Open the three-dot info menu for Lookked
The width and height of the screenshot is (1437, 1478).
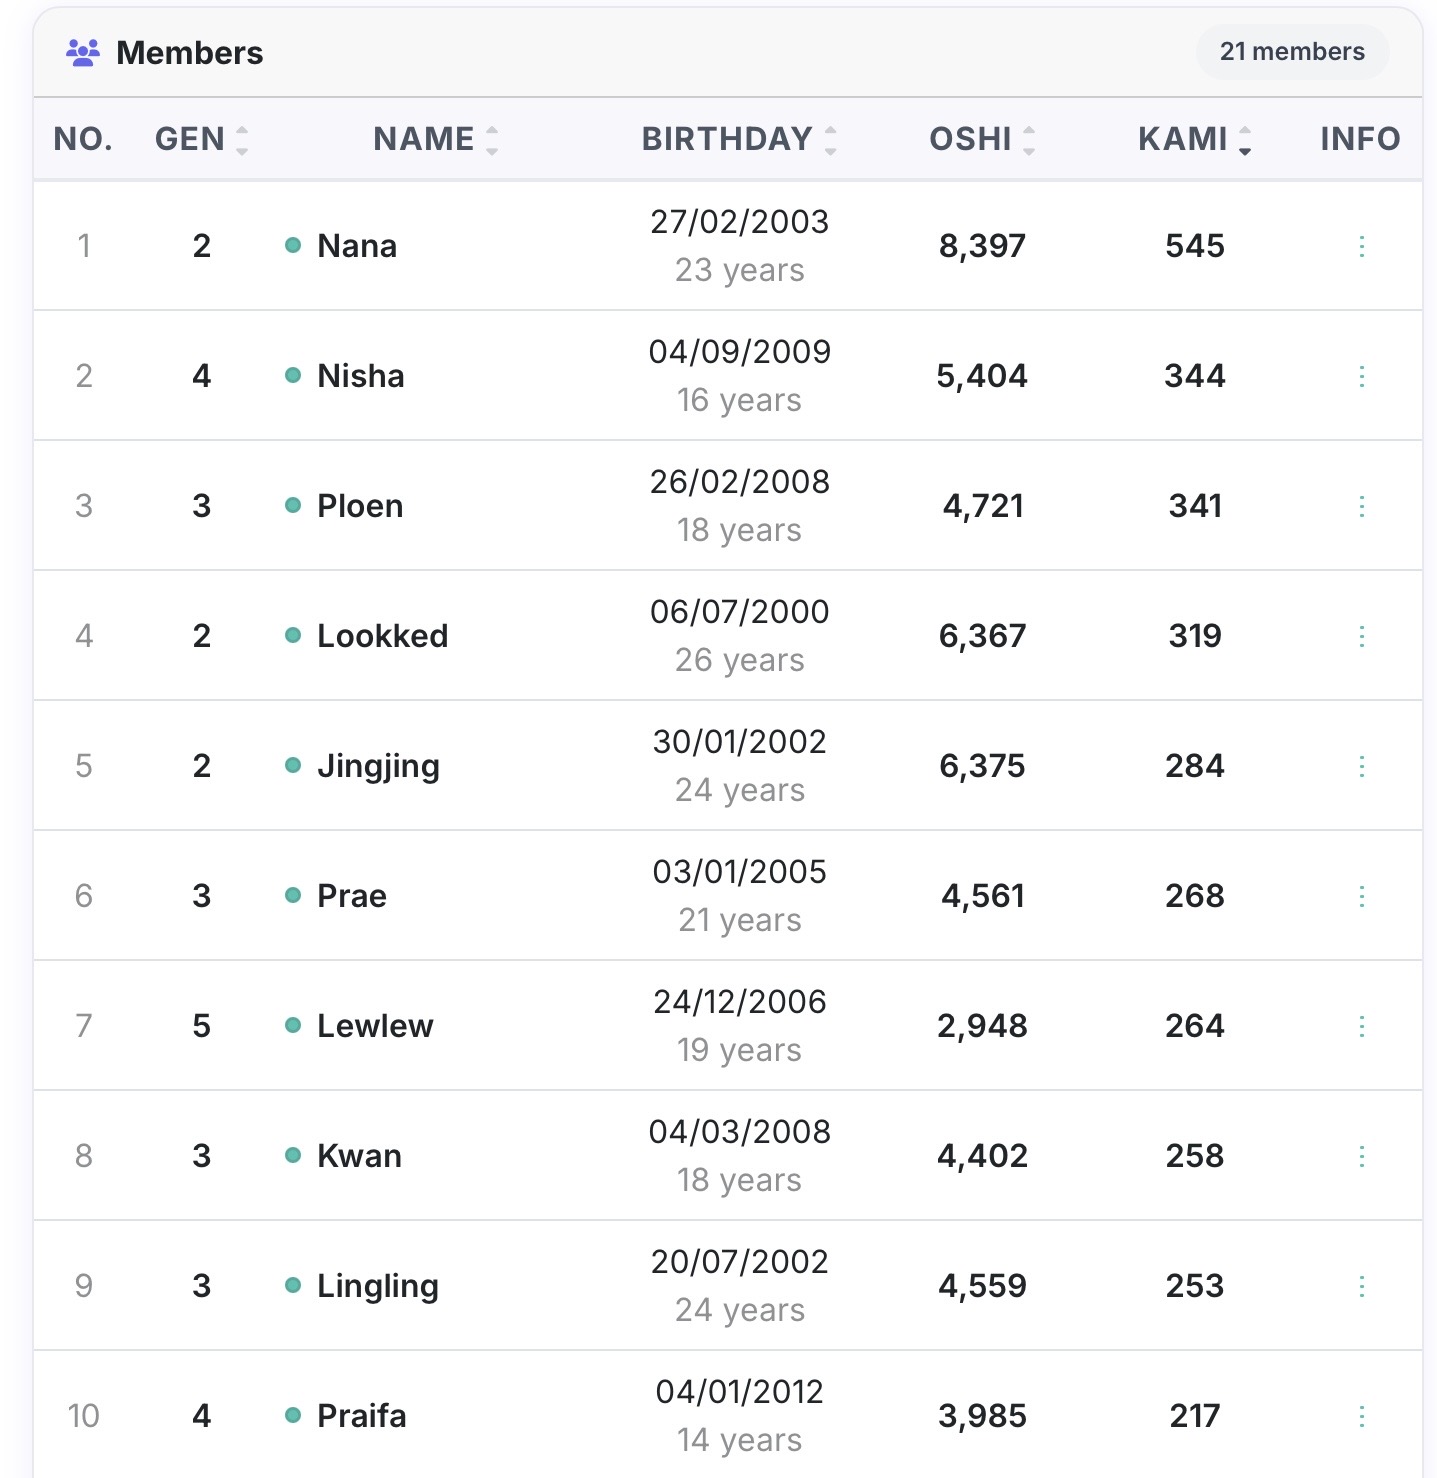1361,636
